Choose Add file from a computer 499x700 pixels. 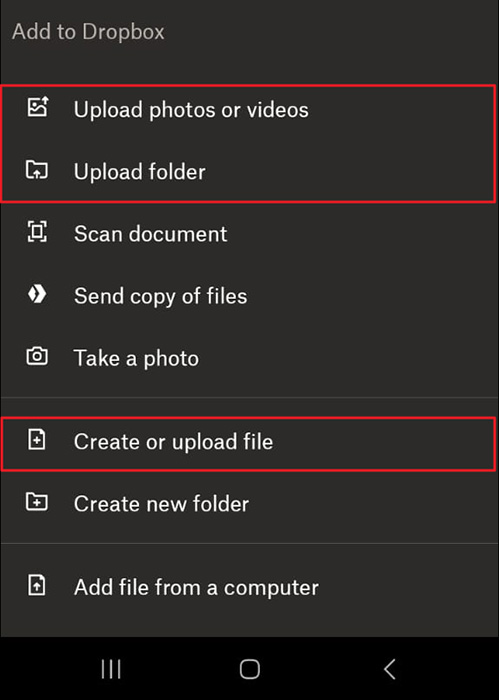tap(249, 588)
